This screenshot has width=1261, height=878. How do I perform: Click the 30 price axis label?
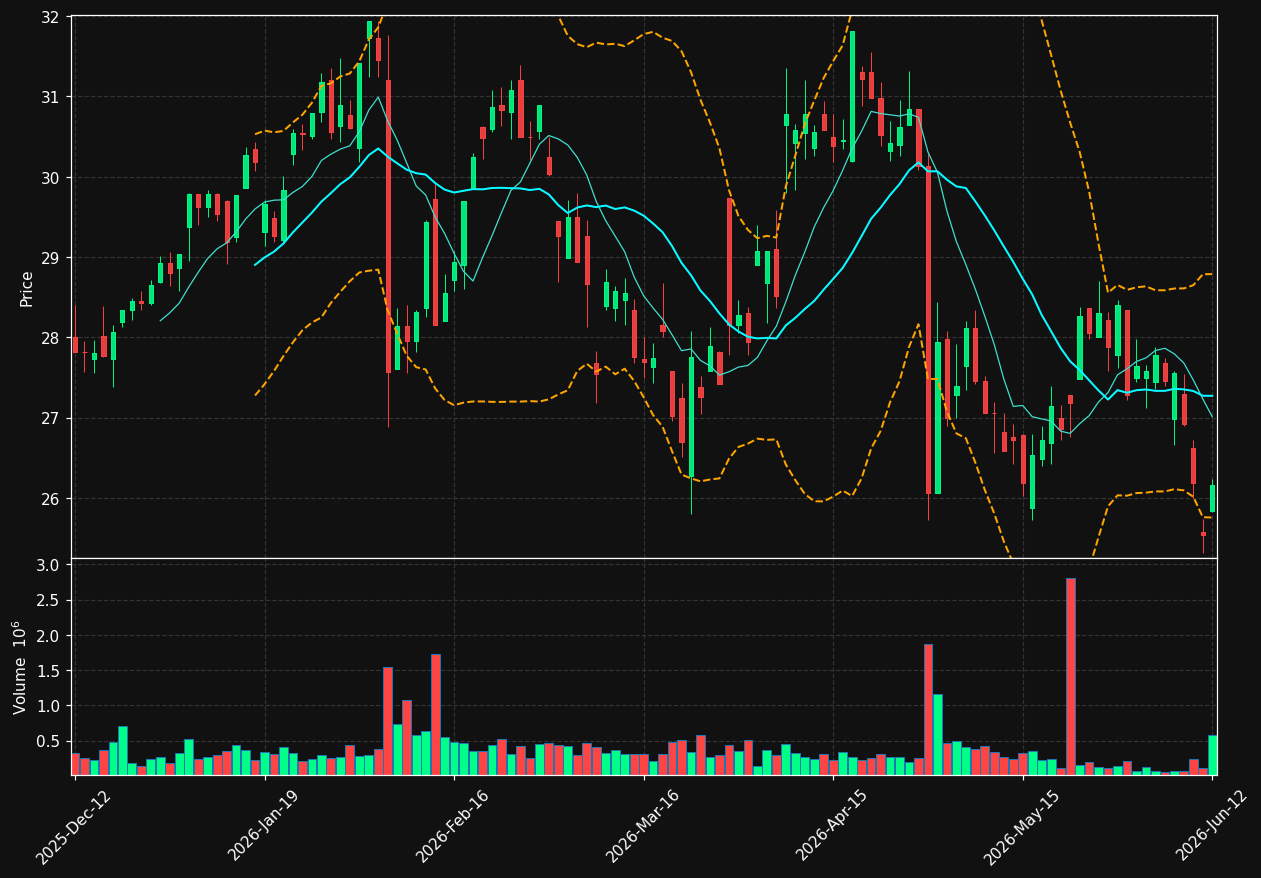click(49, 178)
